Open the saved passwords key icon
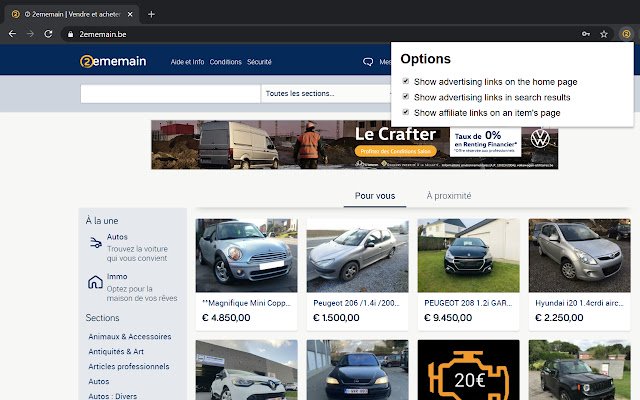Screen dimensions: 640x400 point(586,34)
